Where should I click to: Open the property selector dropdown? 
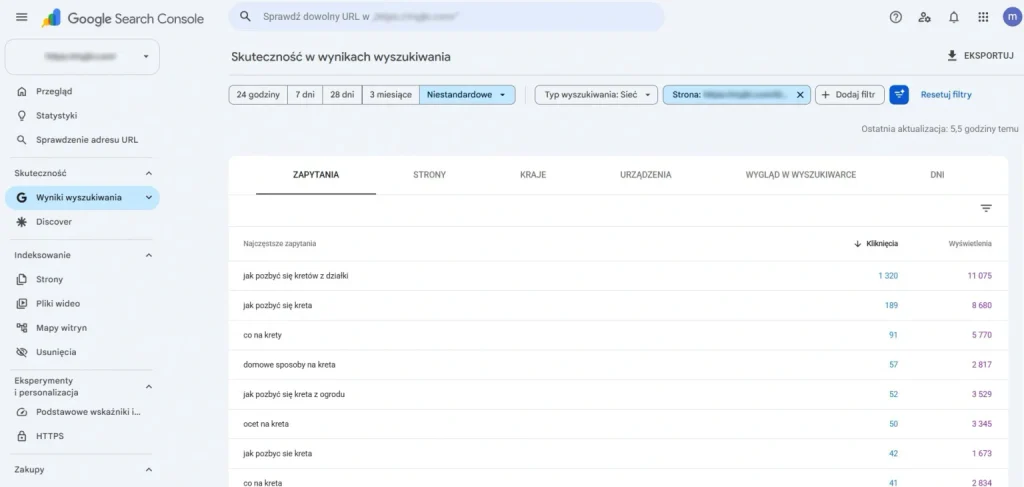[x=82, y=57]
